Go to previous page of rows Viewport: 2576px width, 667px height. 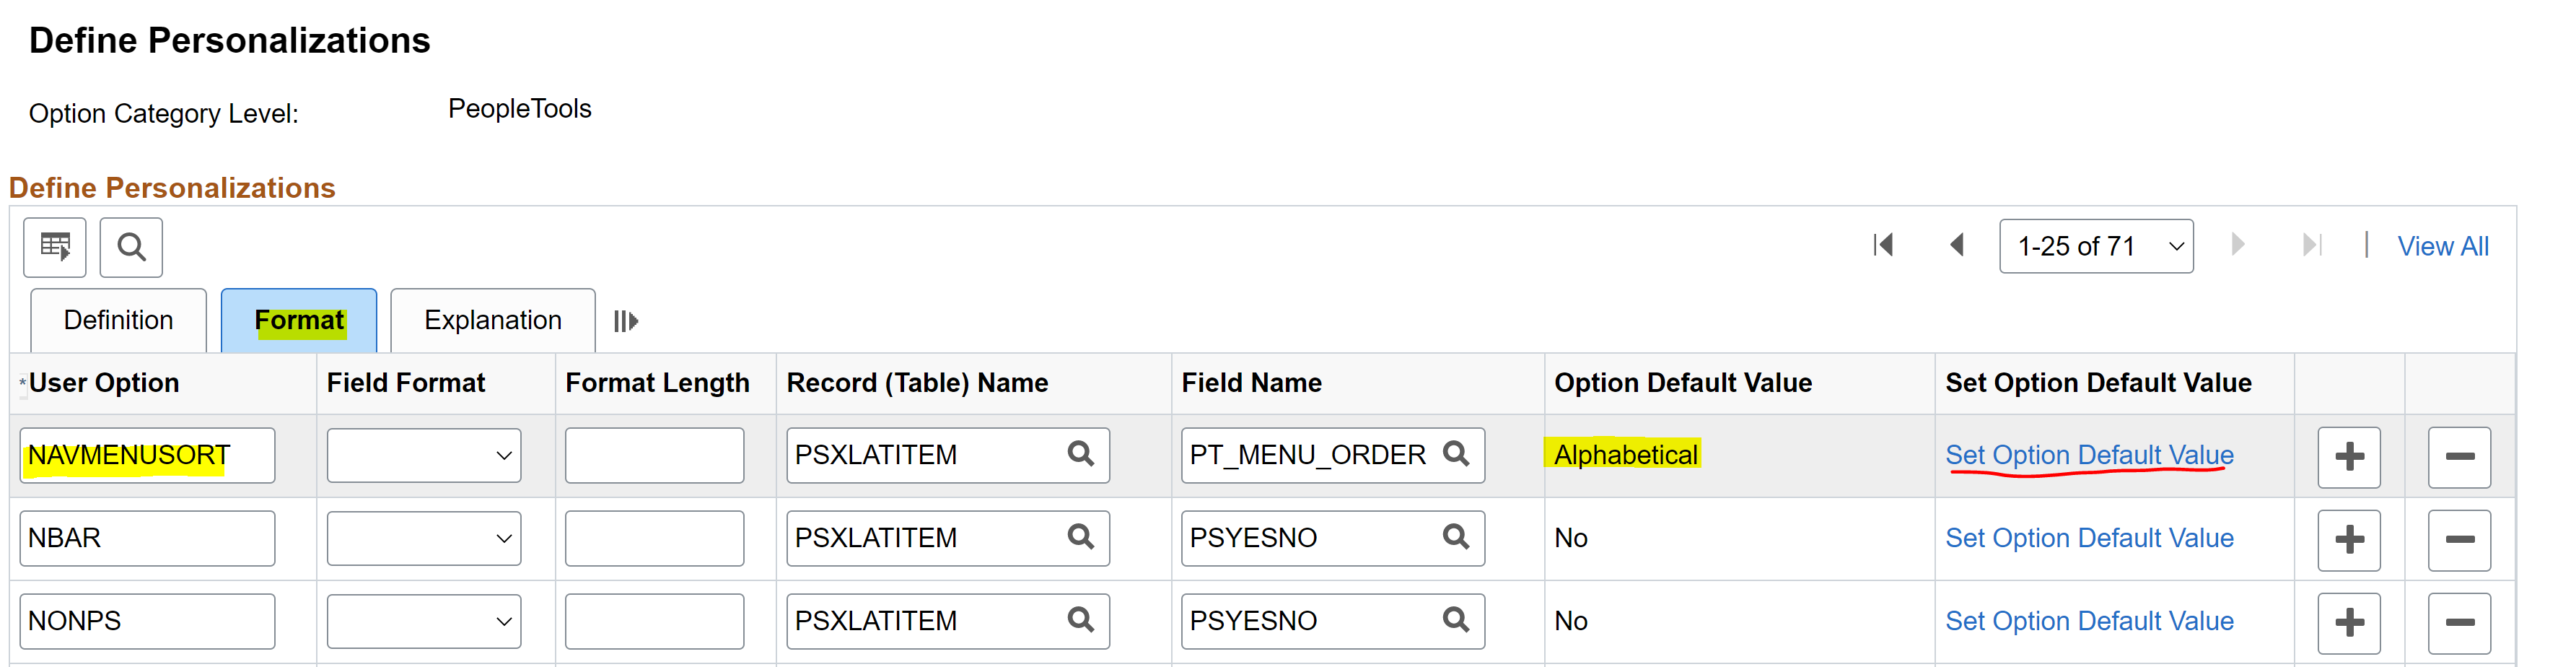1957,245
